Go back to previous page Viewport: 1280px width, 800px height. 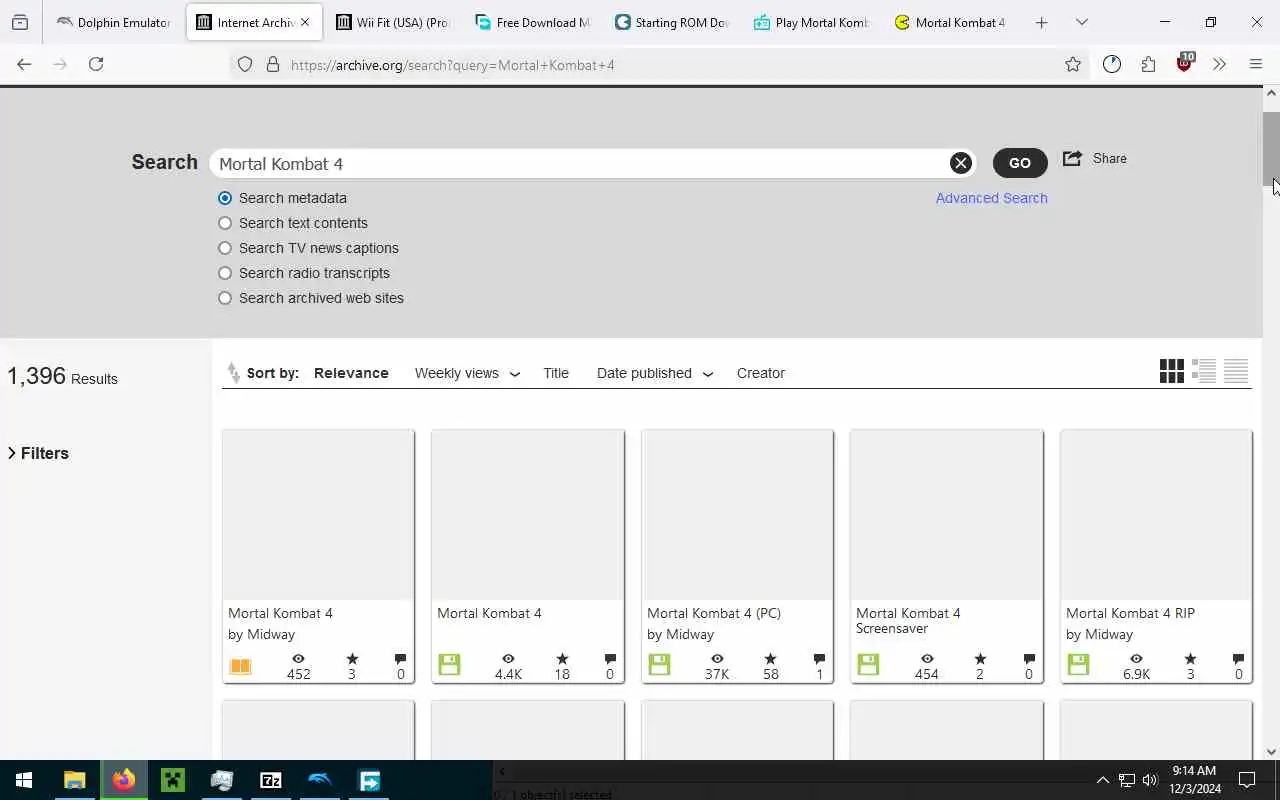click(24, 64)
